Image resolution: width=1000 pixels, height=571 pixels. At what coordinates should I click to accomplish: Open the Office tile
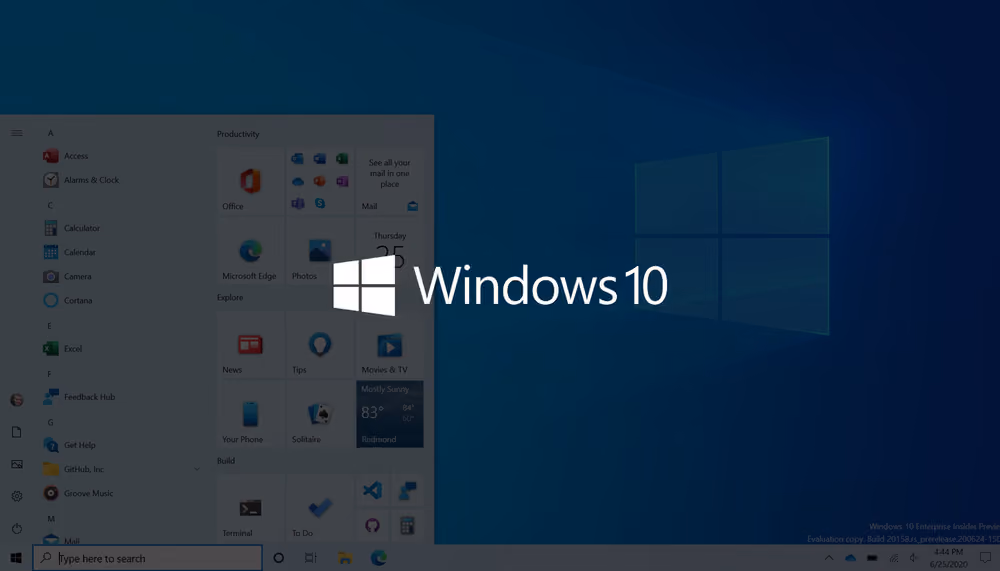pyautogui.click(x=250, y=181)
